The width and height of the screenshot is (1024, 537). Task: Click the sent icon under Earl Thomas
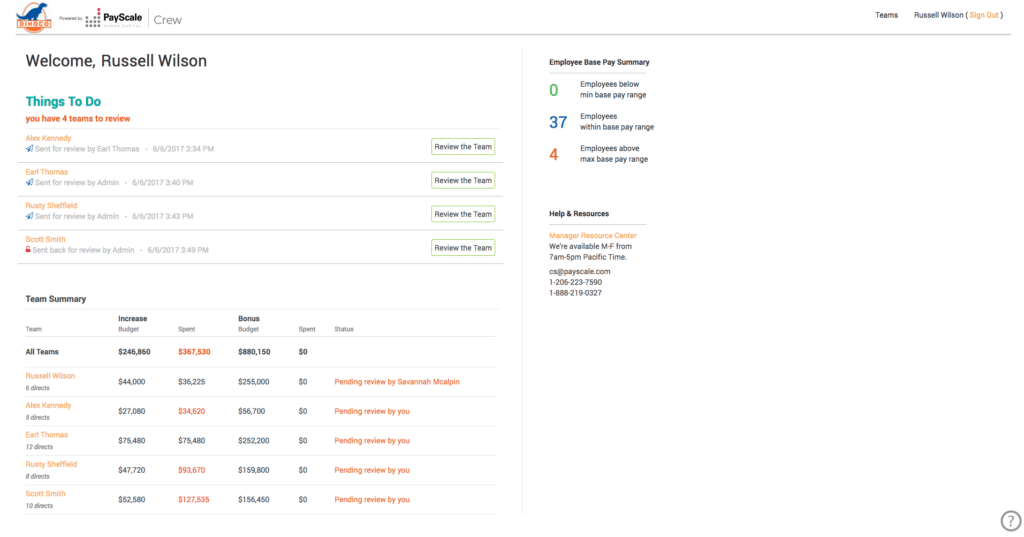tap(29, 182)
